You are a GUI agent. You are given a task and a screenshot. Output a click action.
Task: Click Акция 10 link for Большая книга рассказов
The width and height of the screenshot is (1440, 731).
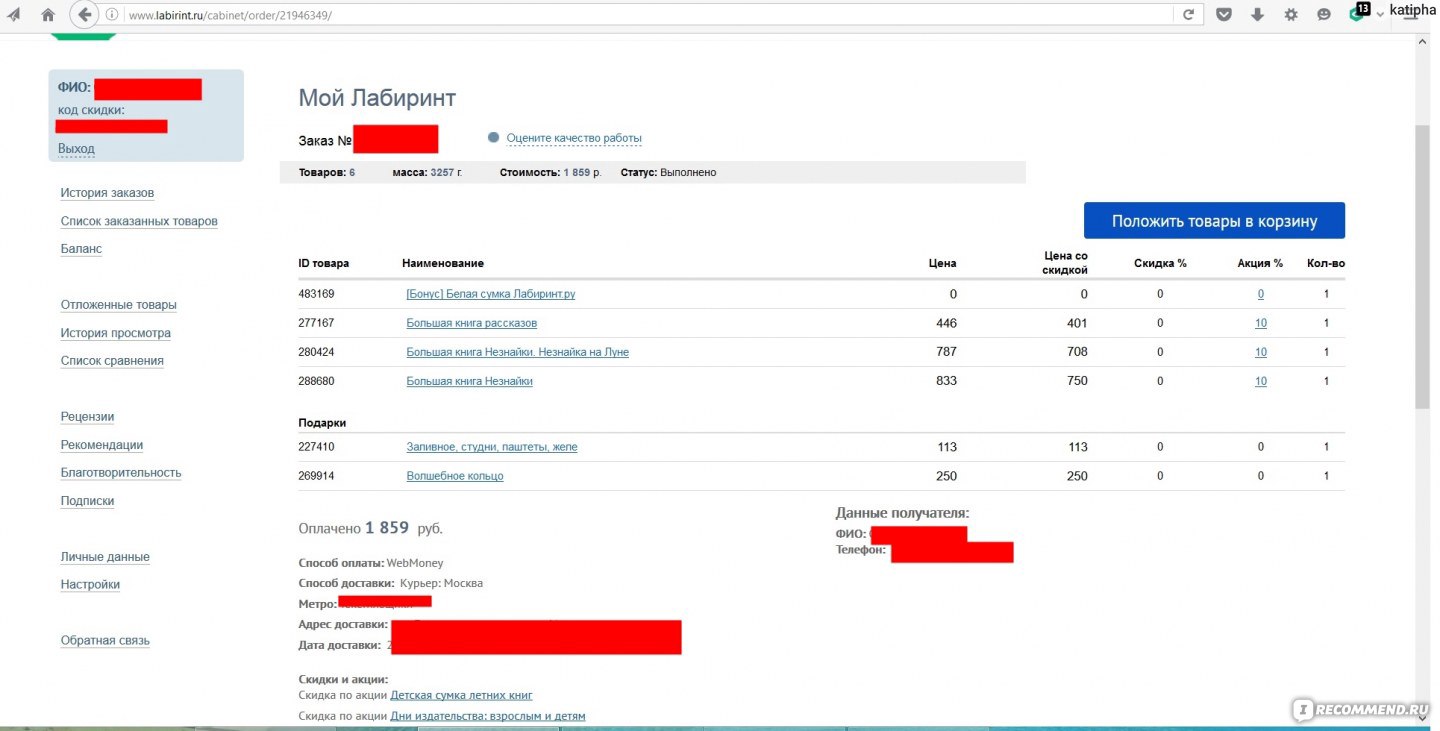coord(1261,323)
